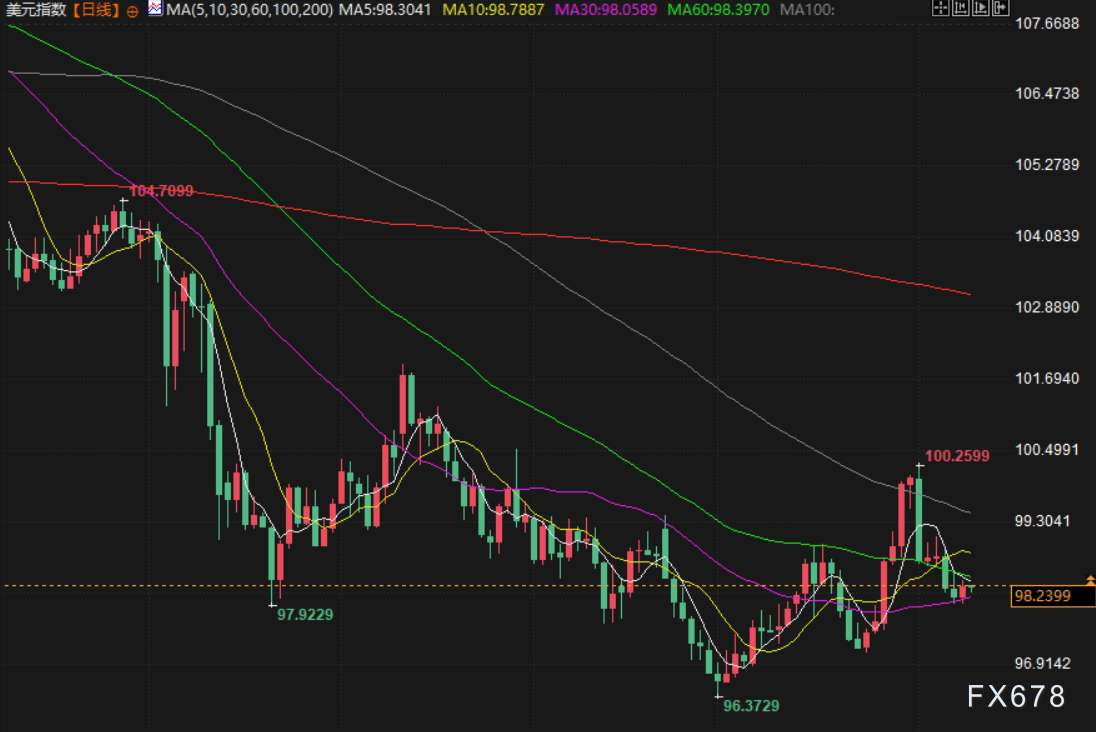Click the 107.6688 axis price label

coord(1047,24)
